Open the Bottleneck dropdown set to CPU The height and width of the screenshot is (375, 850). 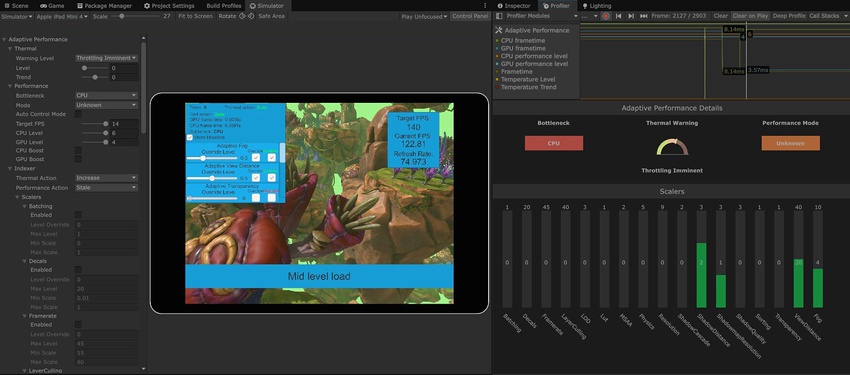click(x=106, y=95)
